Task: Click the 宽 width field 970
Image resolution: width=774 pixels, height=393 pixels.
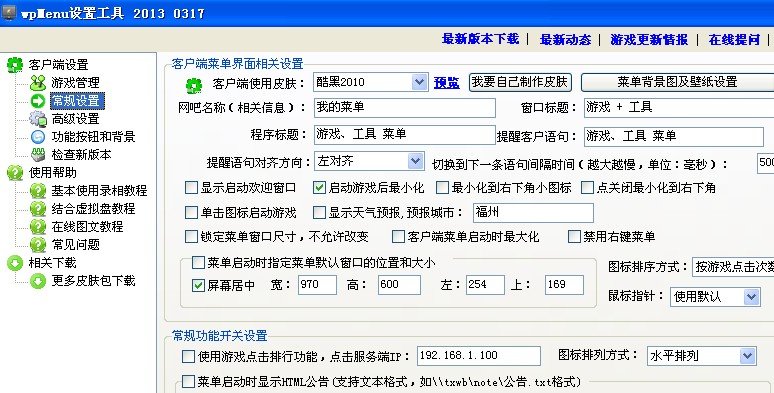Action: 317,285
